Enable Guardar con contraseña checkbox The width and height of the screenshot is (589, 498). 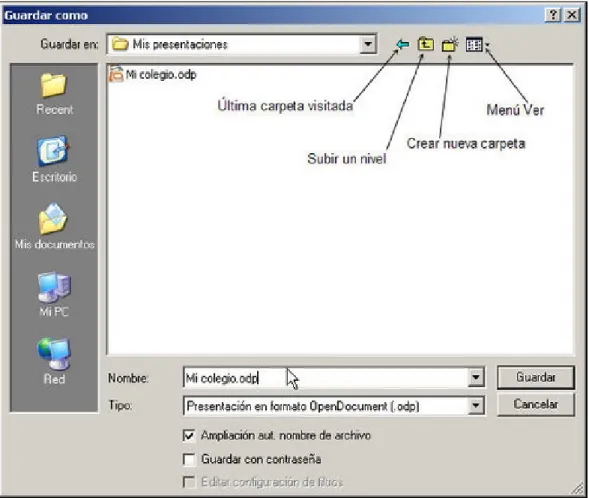point(189,459)
